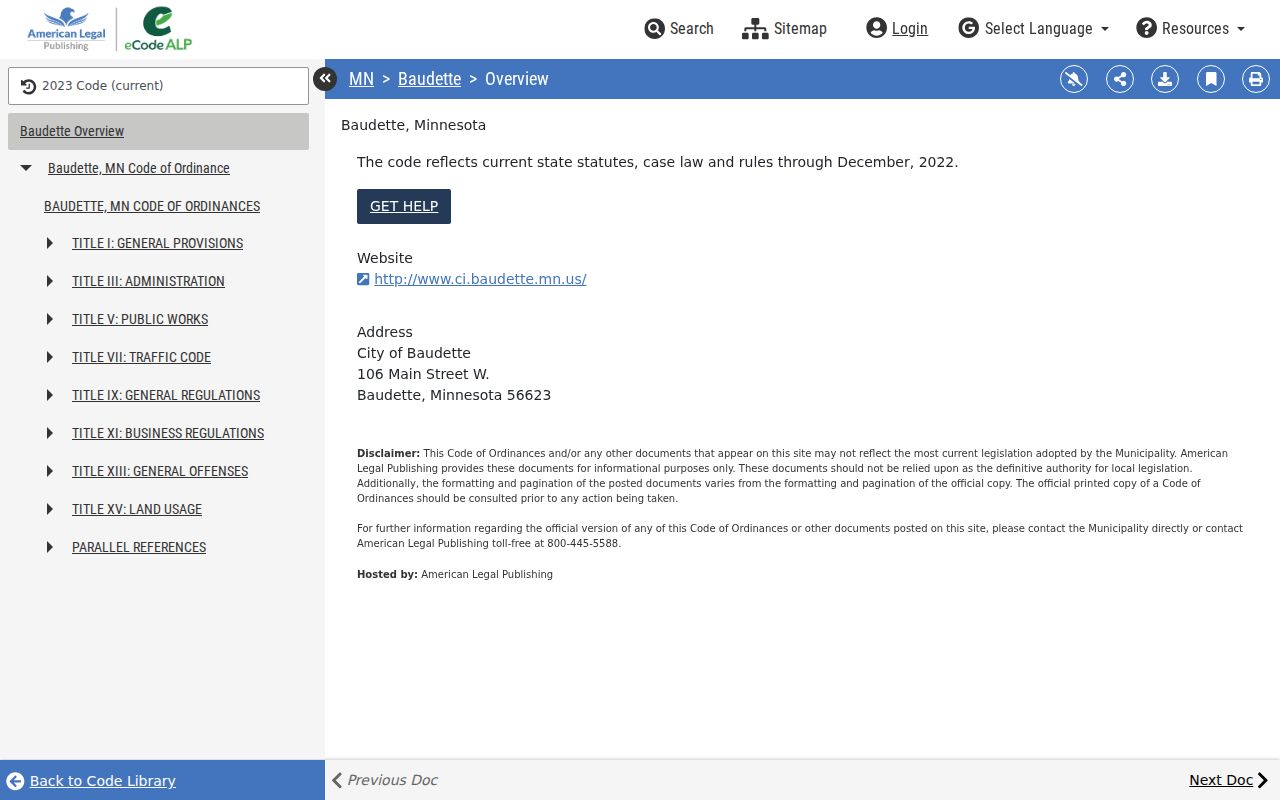The image size is (1280, 800).
Task: Click the Login link
Action: [897, 28]
